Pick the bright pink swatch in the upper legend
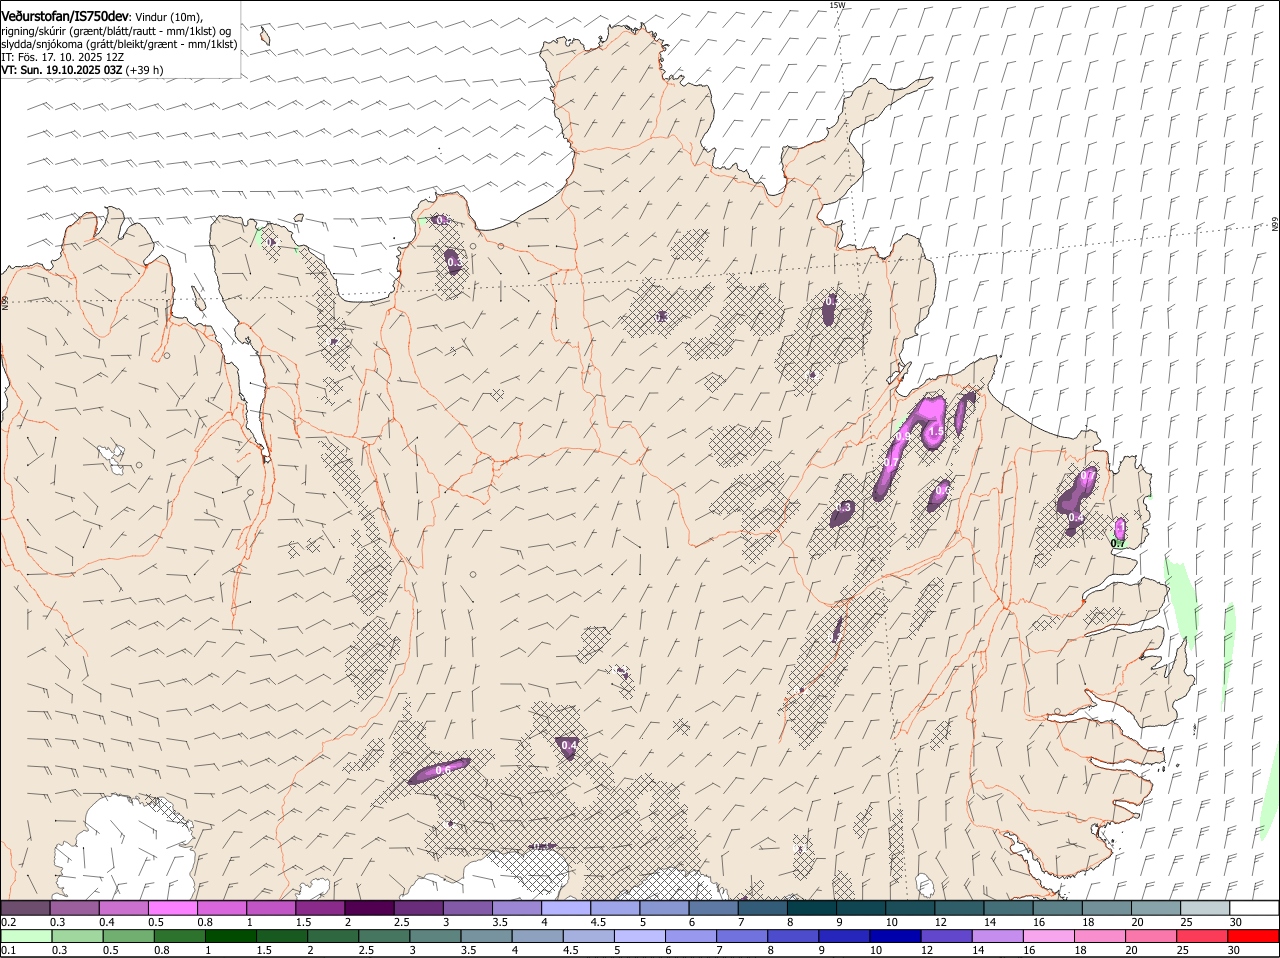This screenshot has height=958, width=1280. click(x=172, y=908)
